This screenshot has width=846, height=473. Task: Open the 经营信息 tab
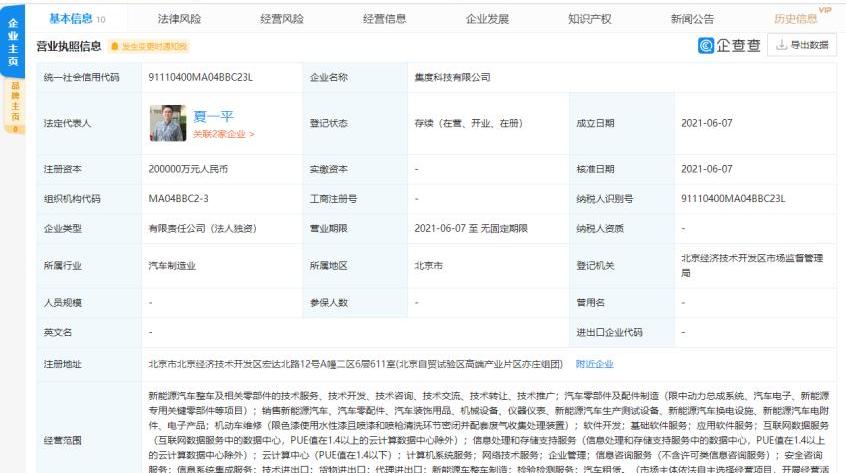pyautogui.click(x=384, y=18)
